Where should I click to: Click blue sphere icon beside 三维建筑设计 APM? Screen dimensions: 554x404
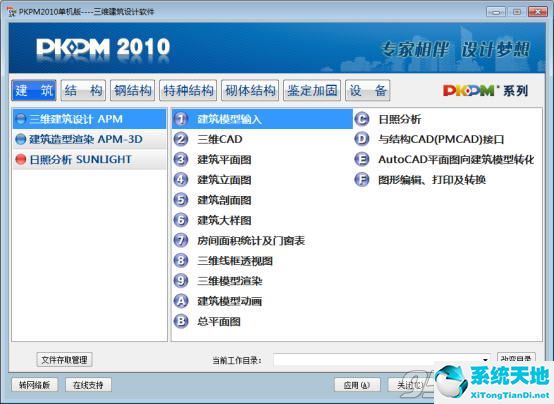pos(21,119)
